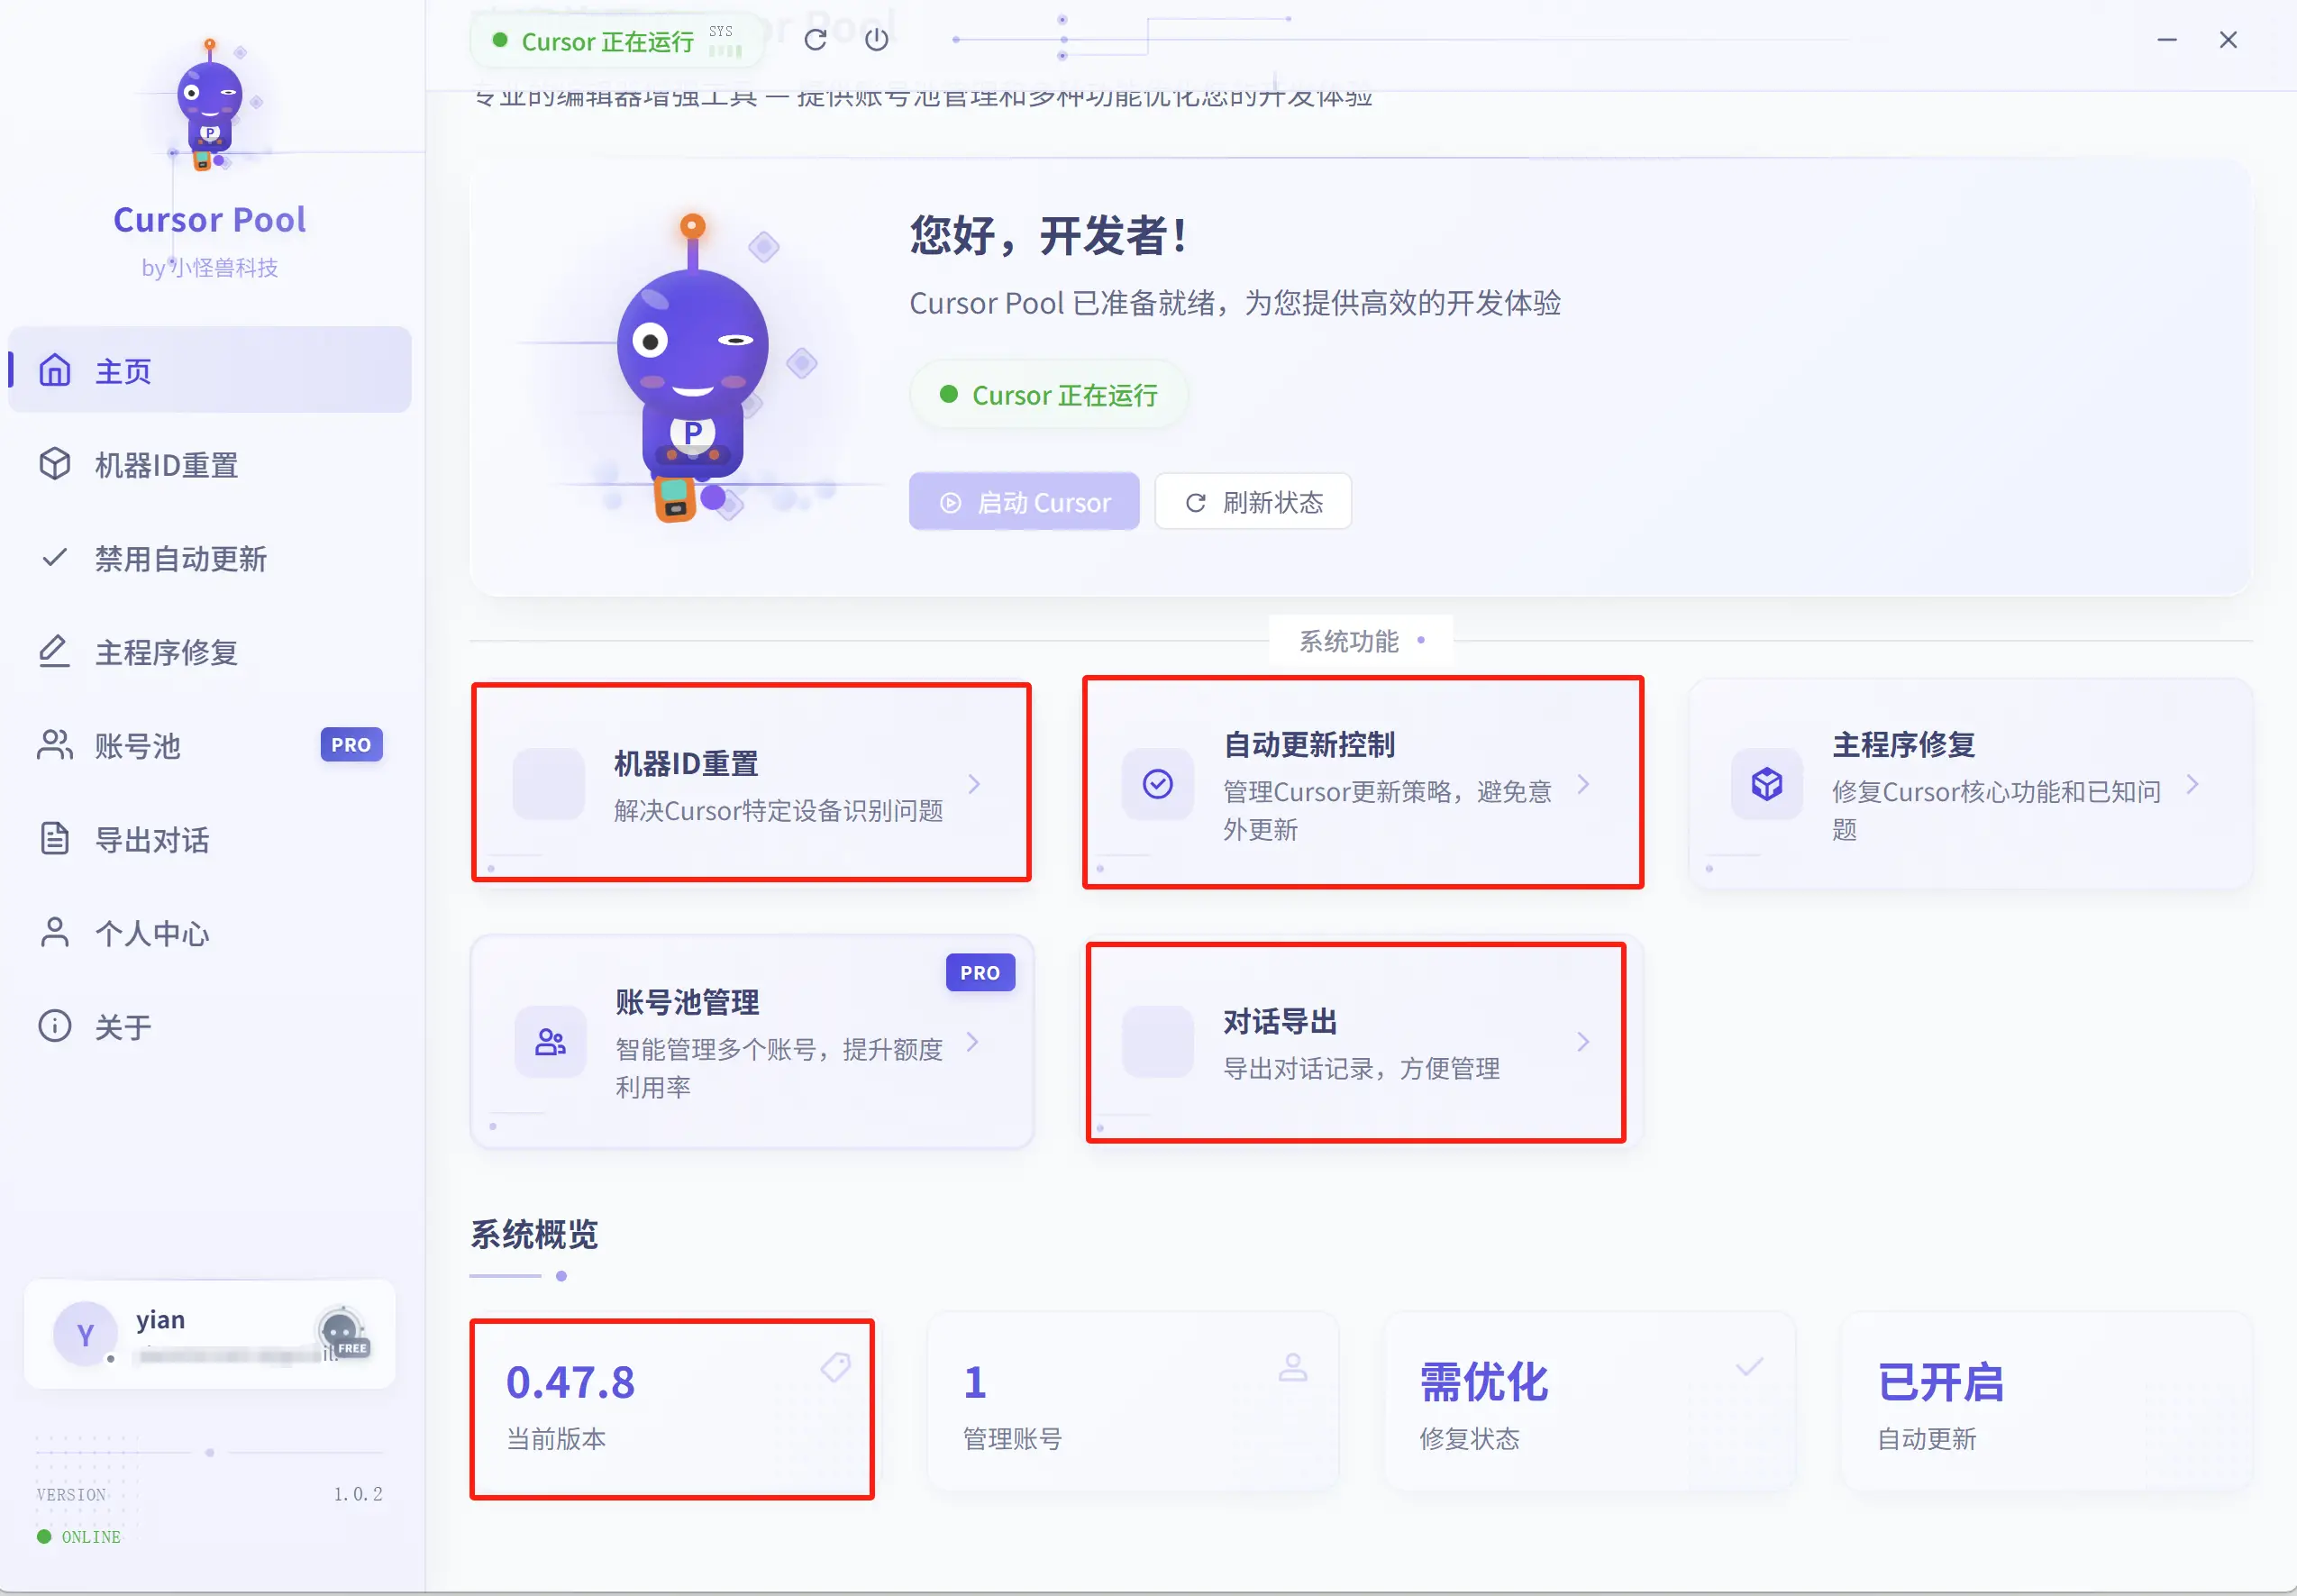
Task: Click the Cursor 正在运行 pill in top bar
Action: pyautogui.click(x=616, y=41)
